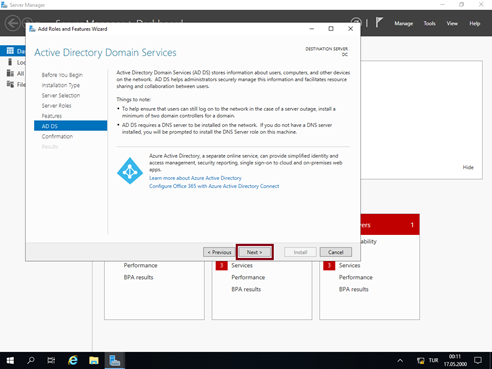Open BPA results in the middle tile
Viewport: 492px width, 369px height.
click(x=246, y=289)
